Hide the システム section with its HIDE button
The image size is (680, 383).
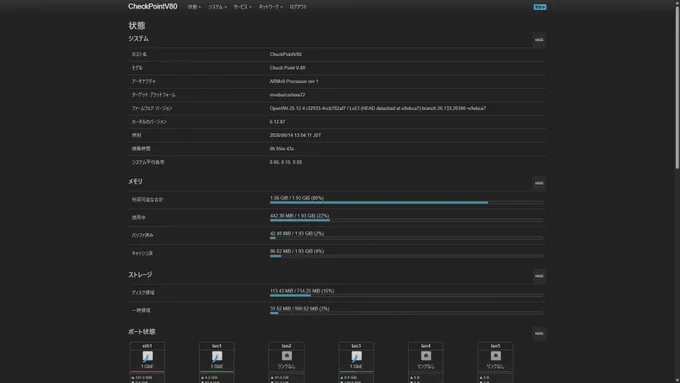[539, 39]
